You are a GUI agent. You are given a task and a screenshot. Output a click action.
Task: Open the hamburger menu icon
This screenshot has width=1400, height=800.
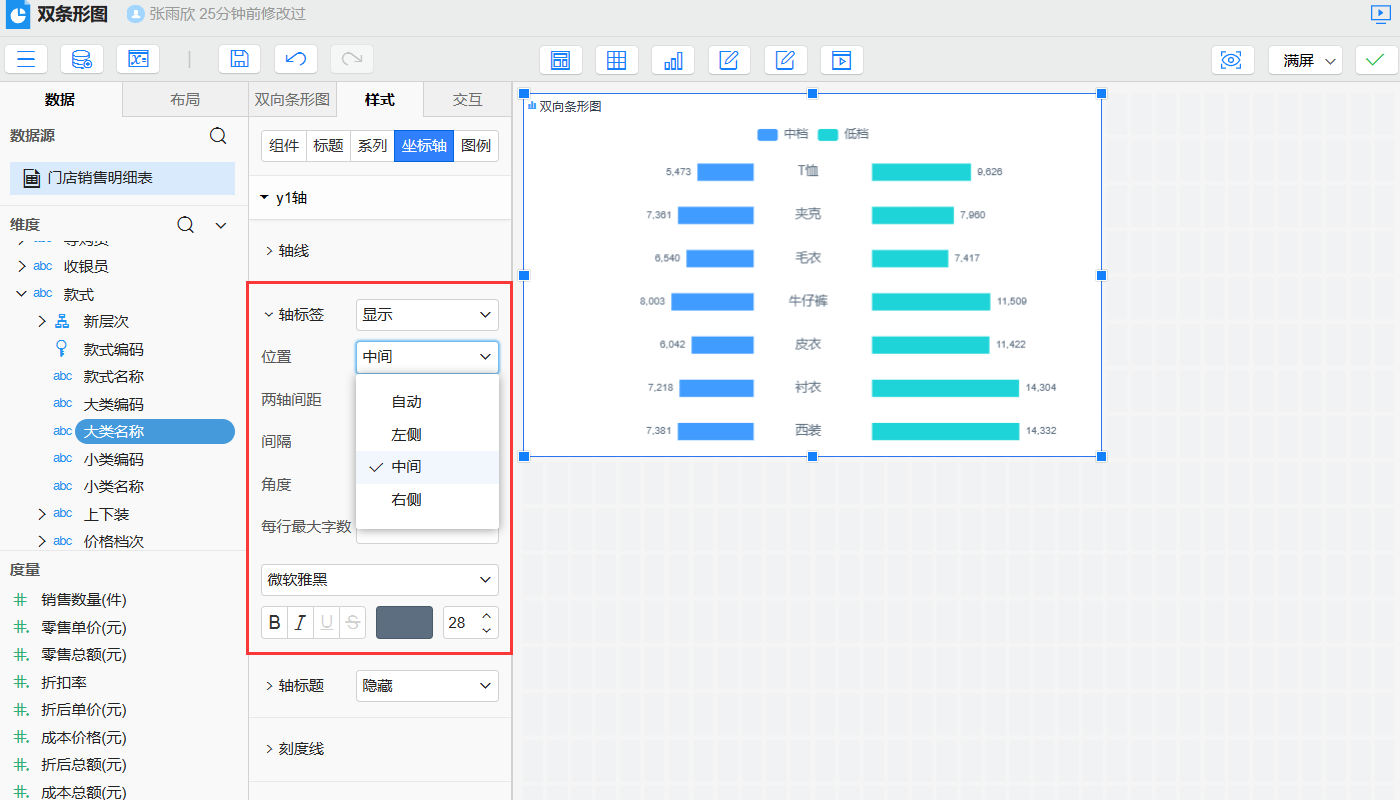[x=26, y=59]
